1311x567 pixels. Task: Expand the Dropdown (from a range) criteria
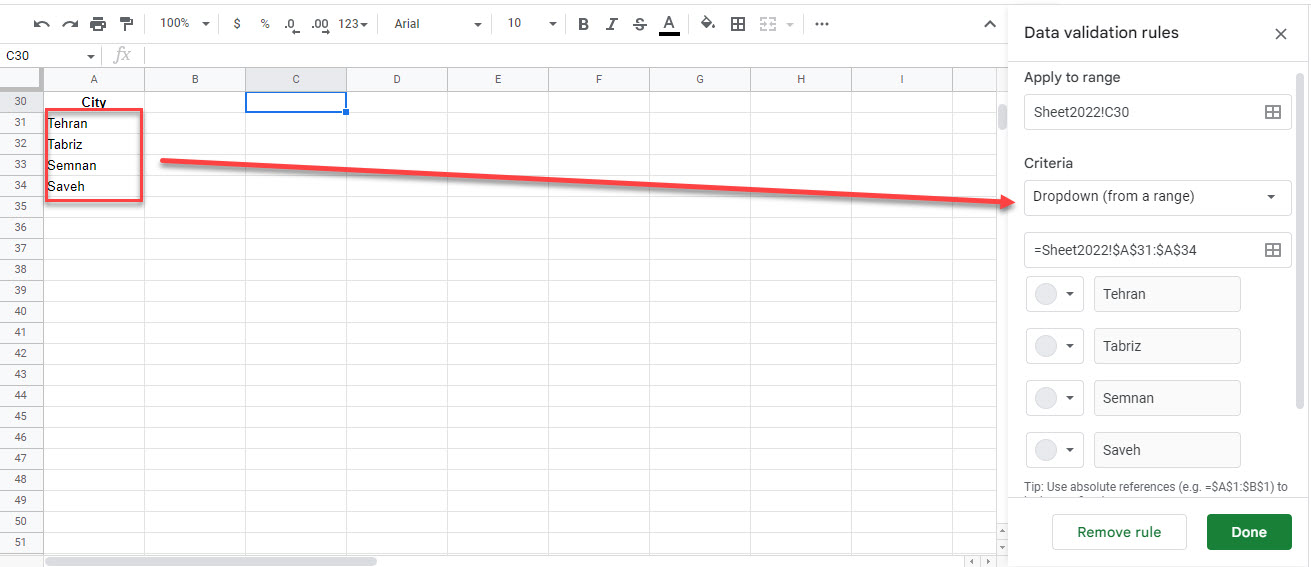[x=1157, y=197]
